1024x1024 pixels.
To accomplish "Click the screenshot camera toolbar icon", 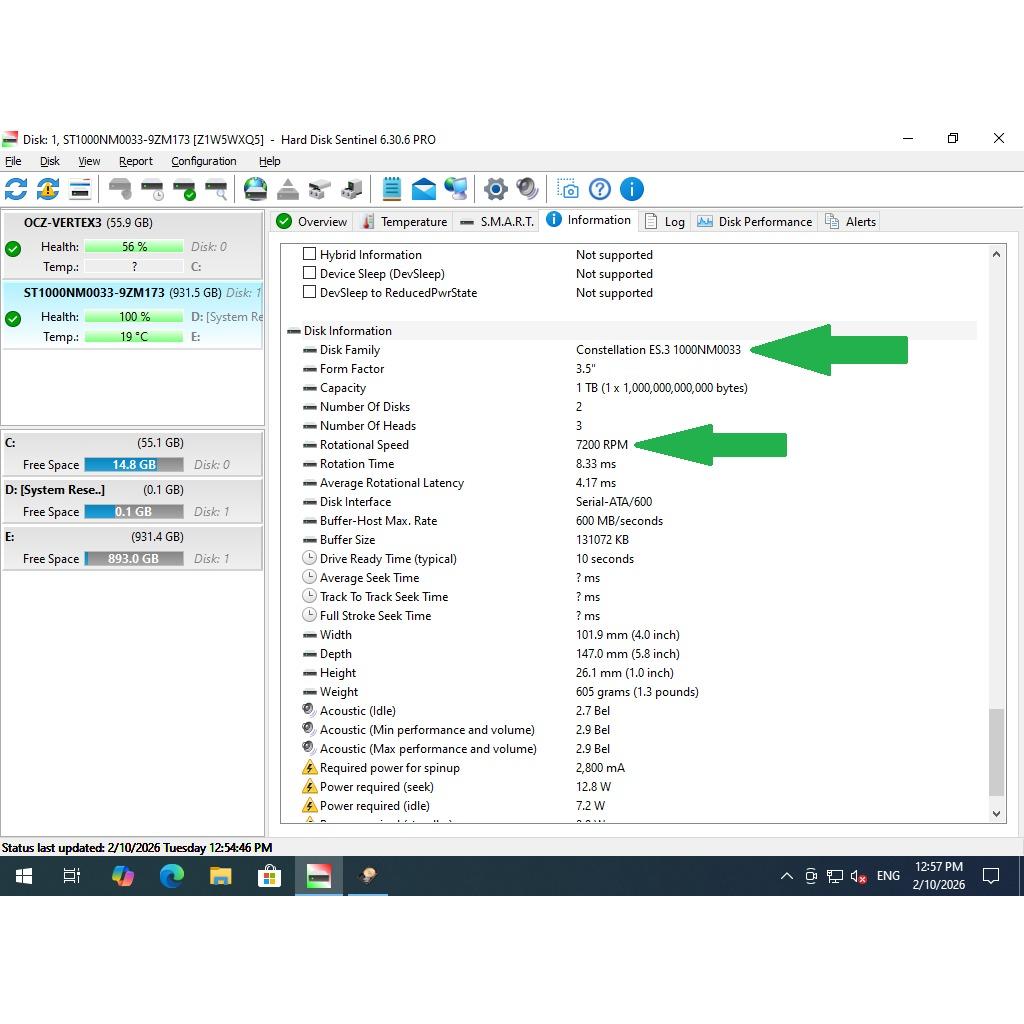I will click(568, 189).
